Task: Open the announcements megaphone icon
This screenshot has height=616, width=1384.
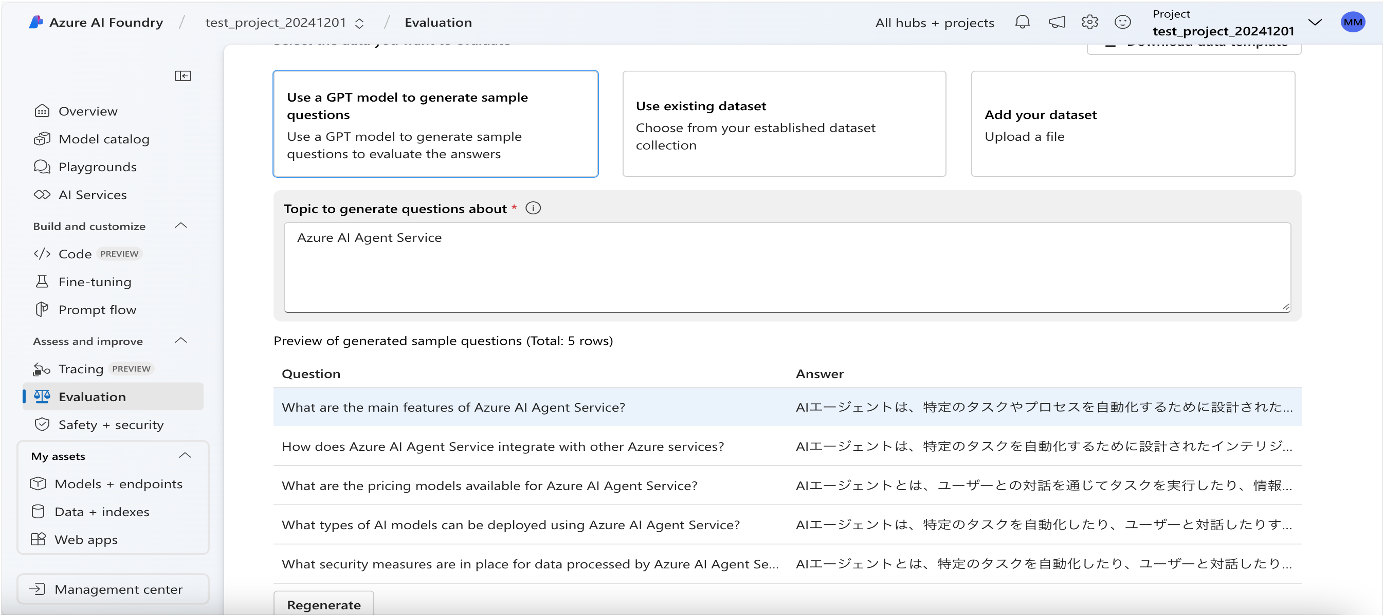Action: click(1056, 22)
